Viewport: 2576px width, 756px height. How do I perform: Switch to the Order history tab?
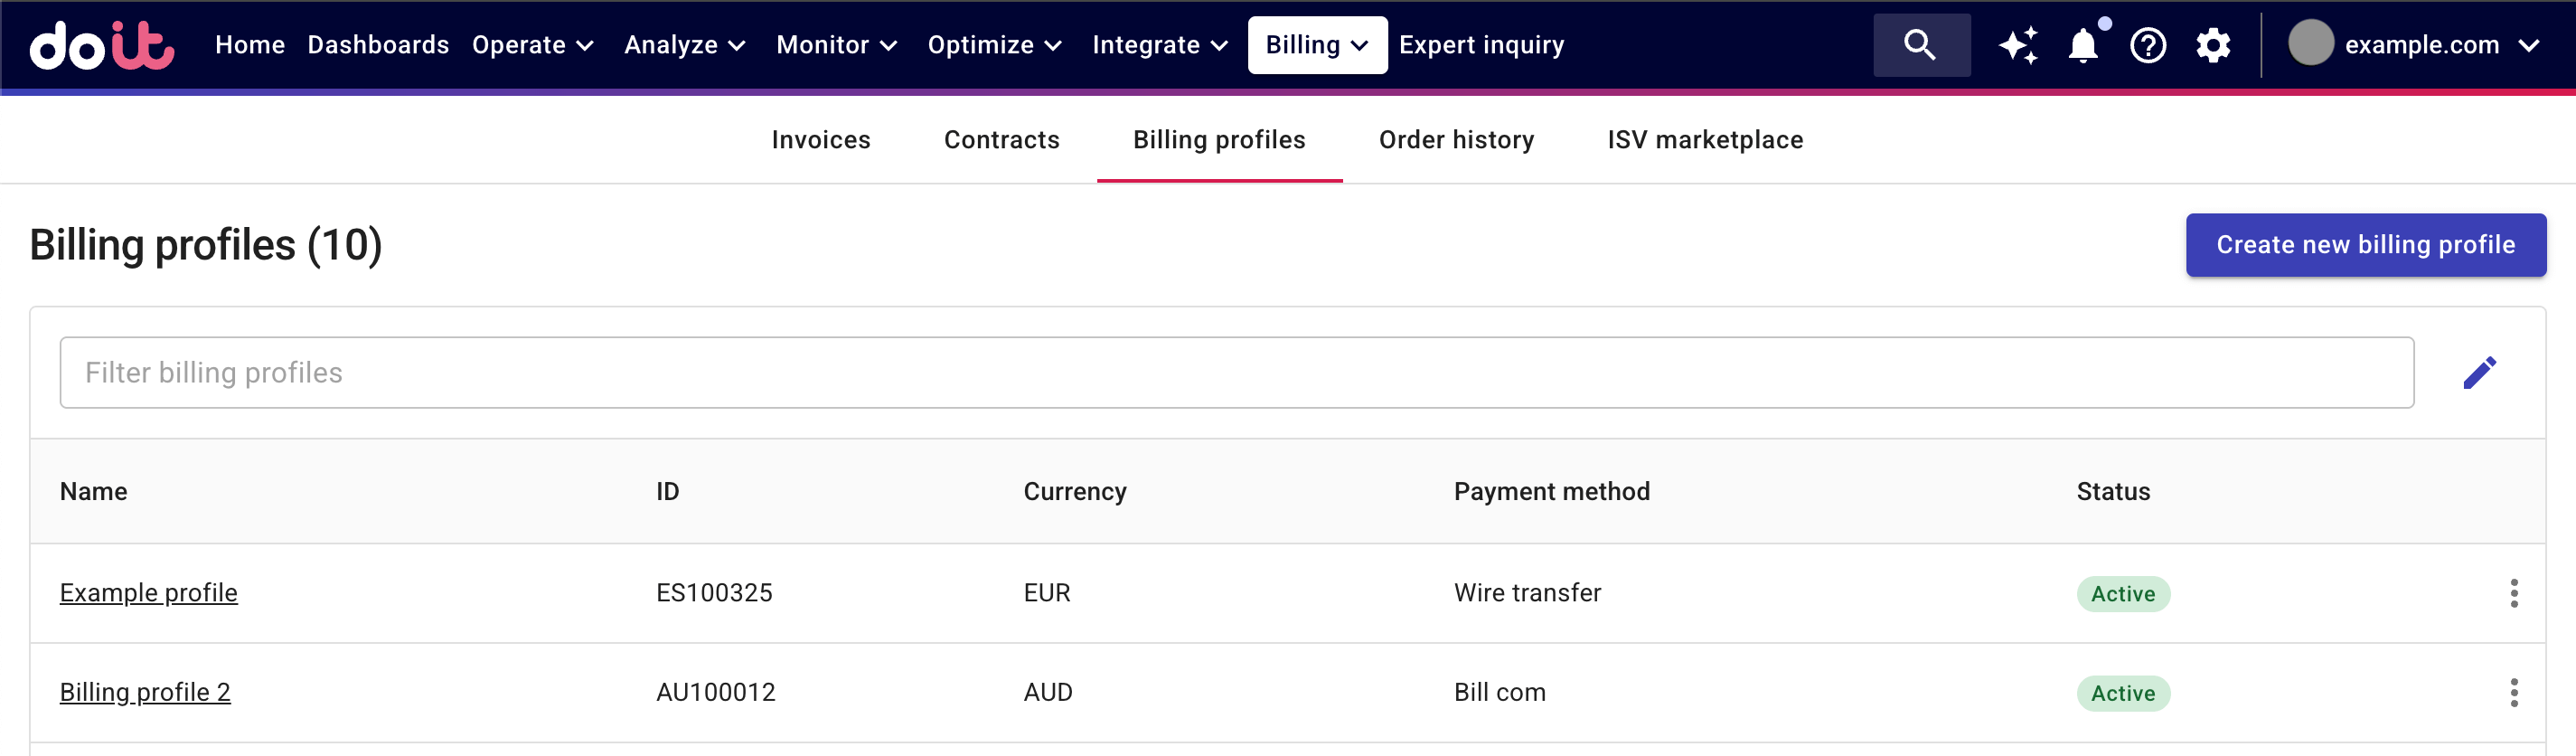(1456, 140)
